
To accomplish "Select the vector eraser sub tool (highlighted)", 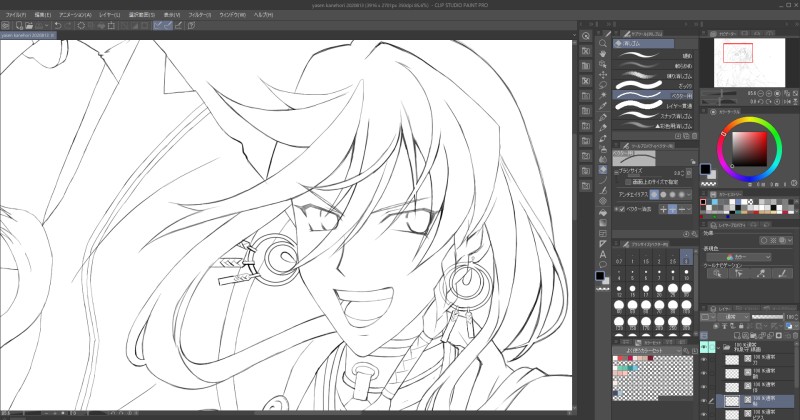I will tap(654, 95).
